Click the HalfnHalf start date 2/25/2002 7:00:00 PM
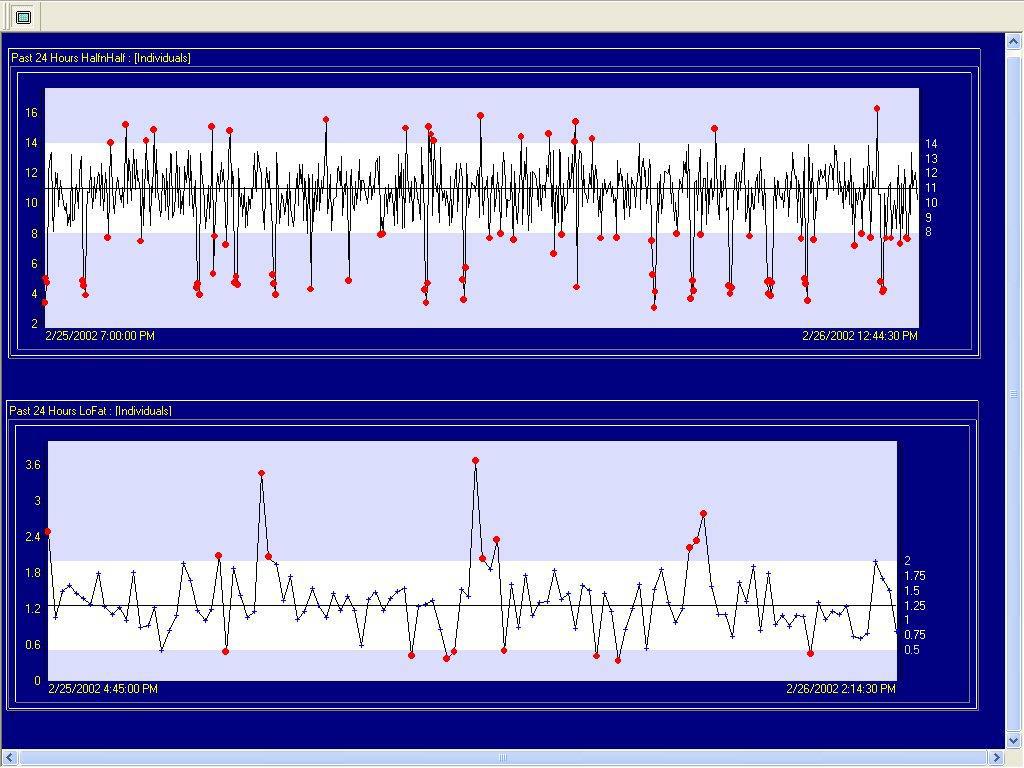1024x768 pixels. coord(100,336)
